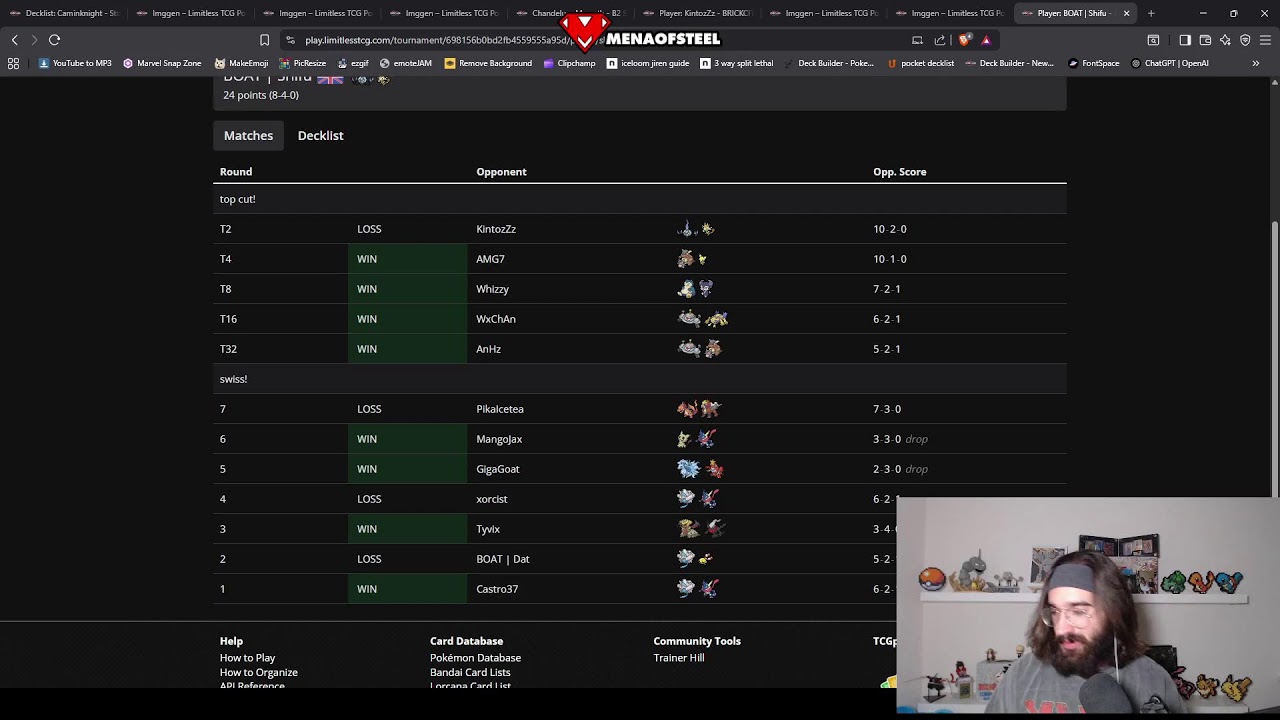Screen dimensions: 1280x720
Task: Go back to the previous page
Action: pyautogui.click(x=14, y=40)
